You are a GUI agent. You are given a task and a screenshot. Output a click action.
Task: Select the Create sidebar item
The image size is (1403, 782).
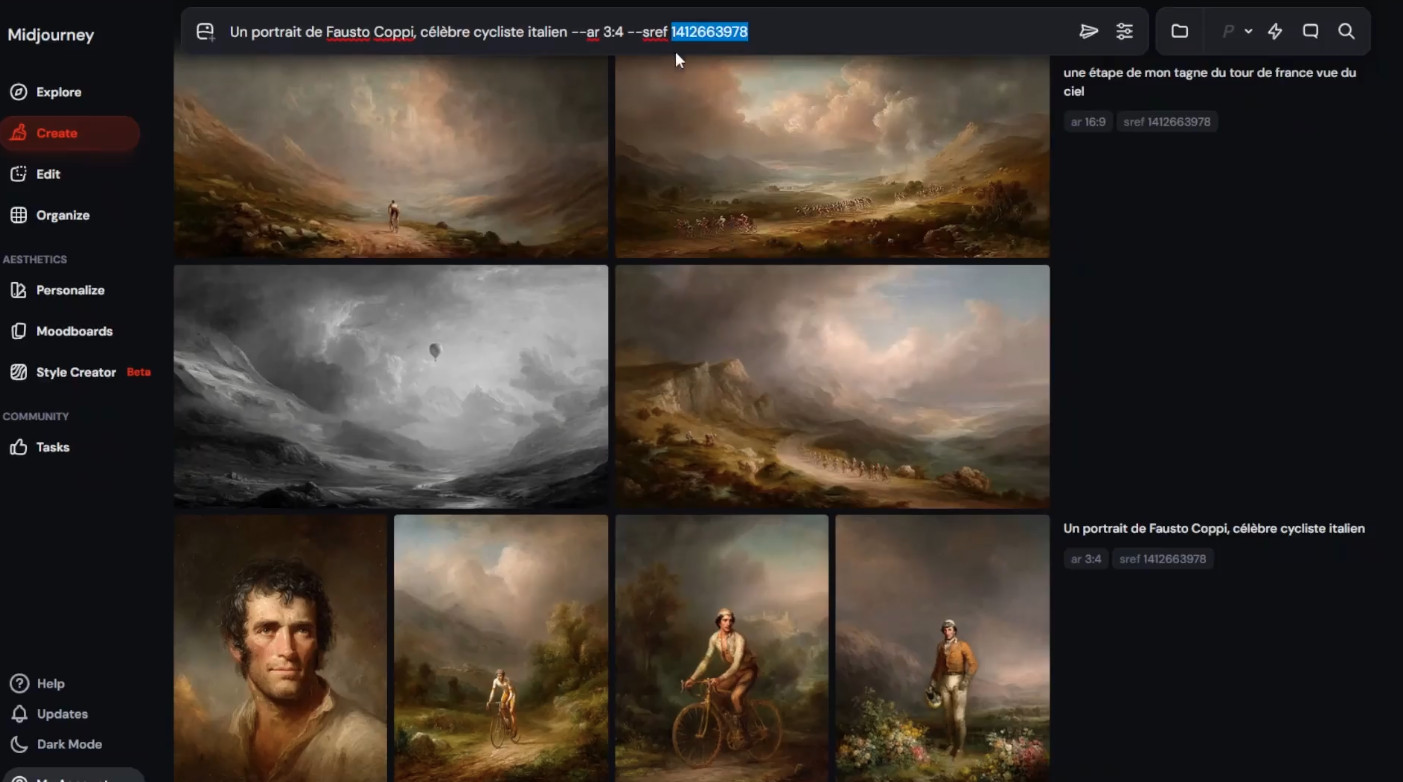point(57,133)
